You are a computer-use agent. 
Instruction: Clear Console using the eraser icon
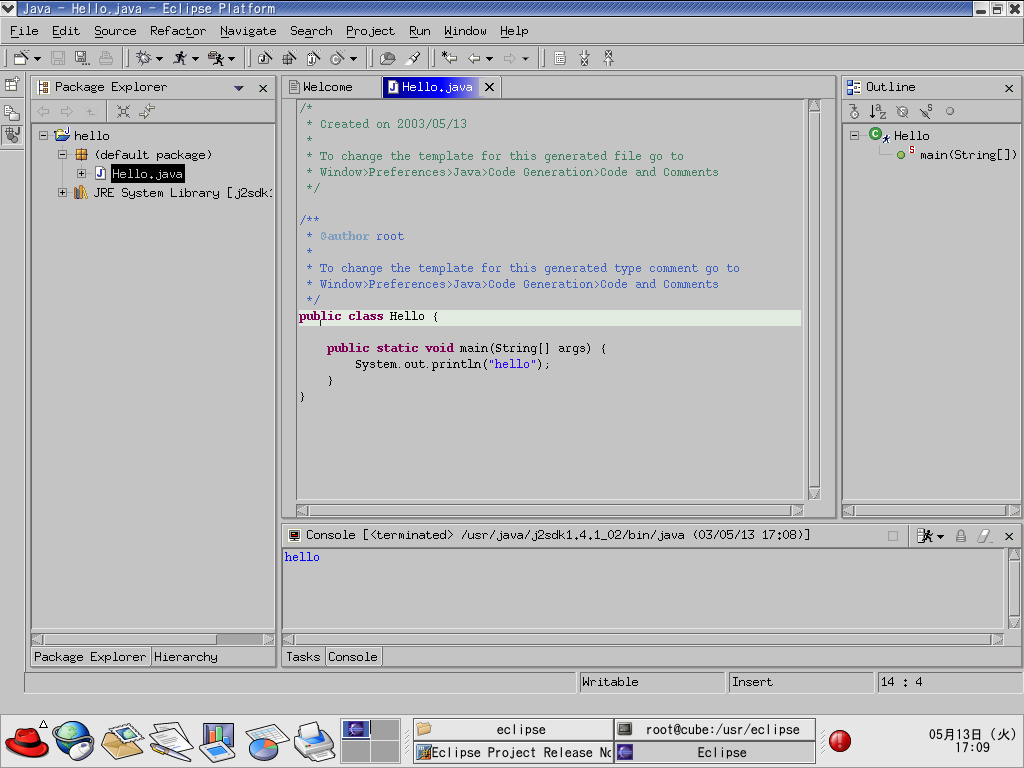coord(985,536)
